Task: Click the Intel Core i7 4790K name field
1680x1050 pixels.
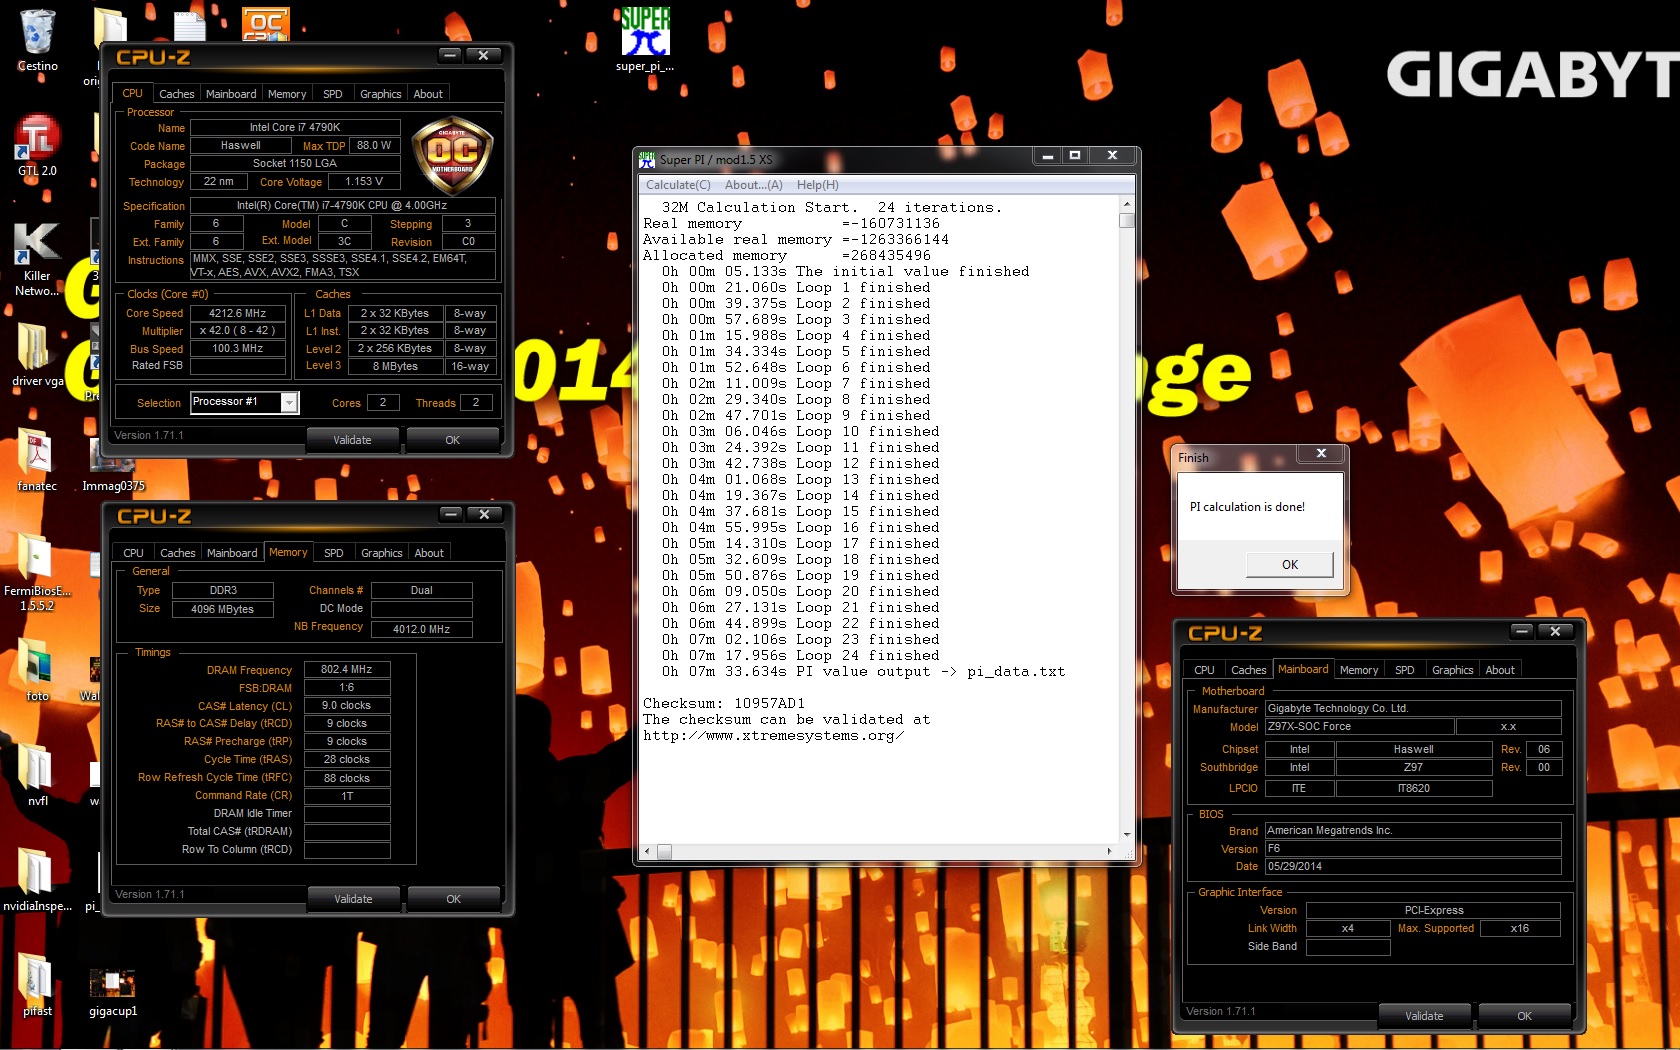Action: coord(295,127)
